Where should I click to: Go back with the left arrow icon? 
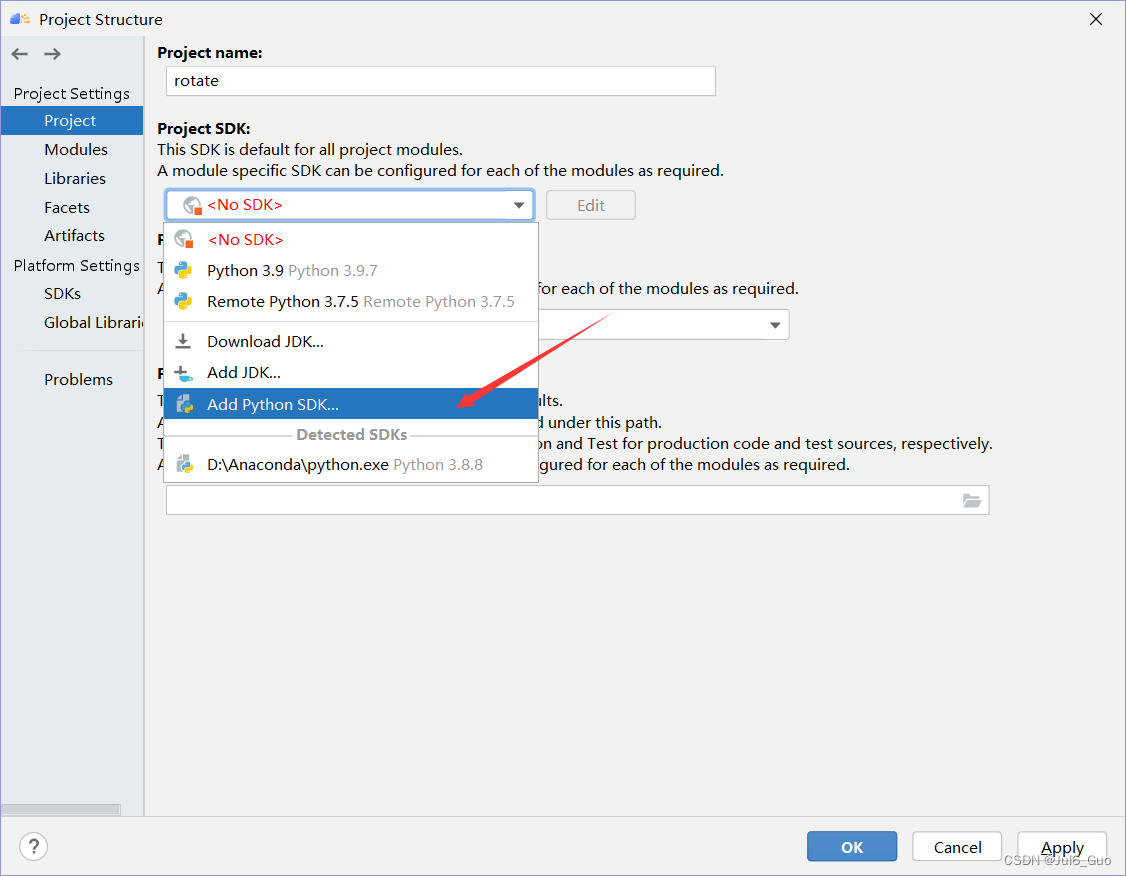click(x=19, y=54)
